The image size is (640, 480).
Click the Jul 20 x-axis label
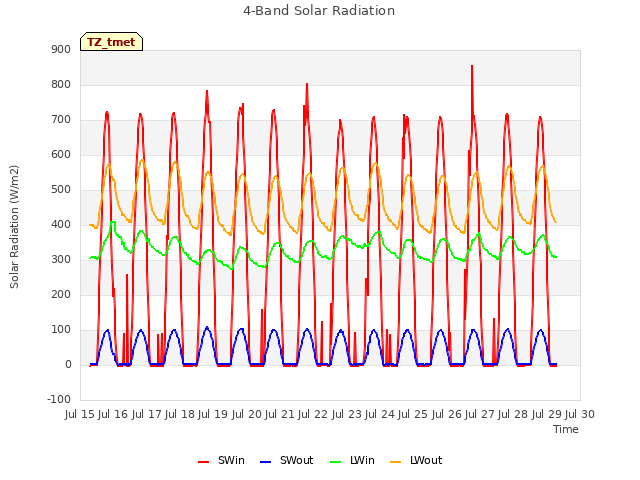(247, 414)
